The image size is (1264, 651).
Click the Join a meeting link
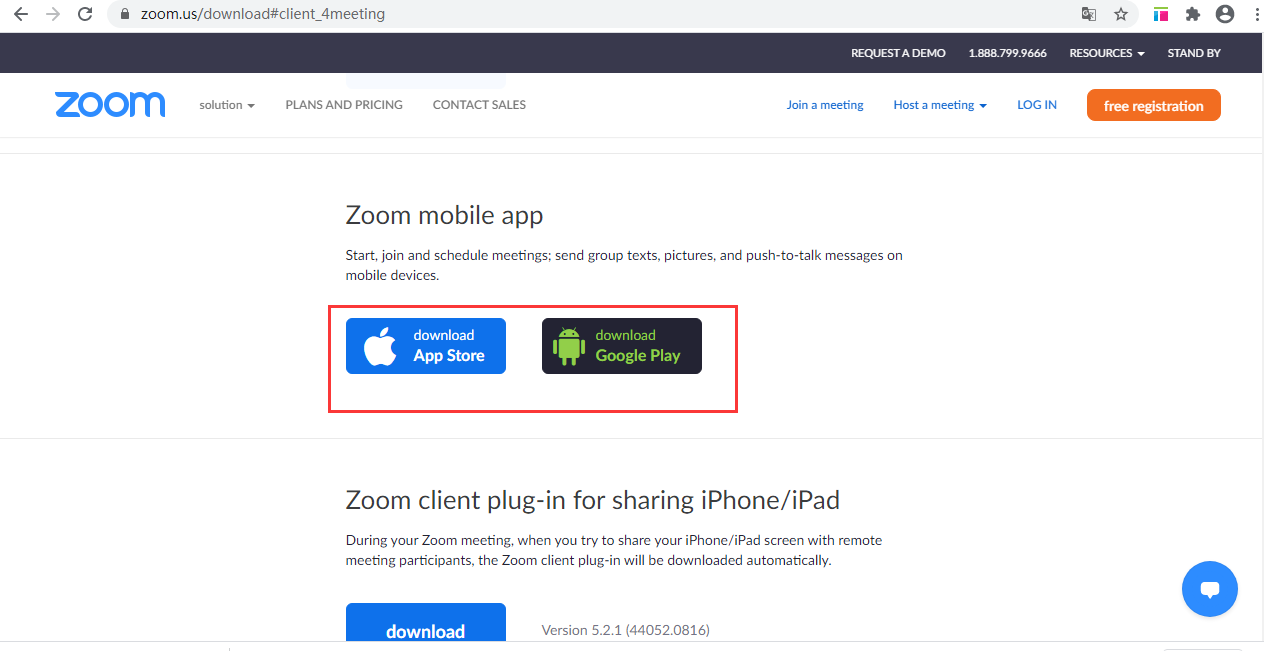(x=825, y=105)
